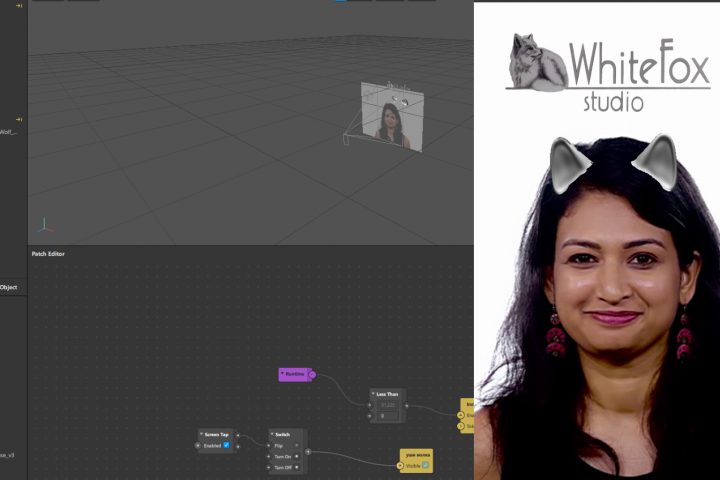Select the Screen Tap patch title
The image size is (720, 480).
pyautogui.click(x=216, y=435)
